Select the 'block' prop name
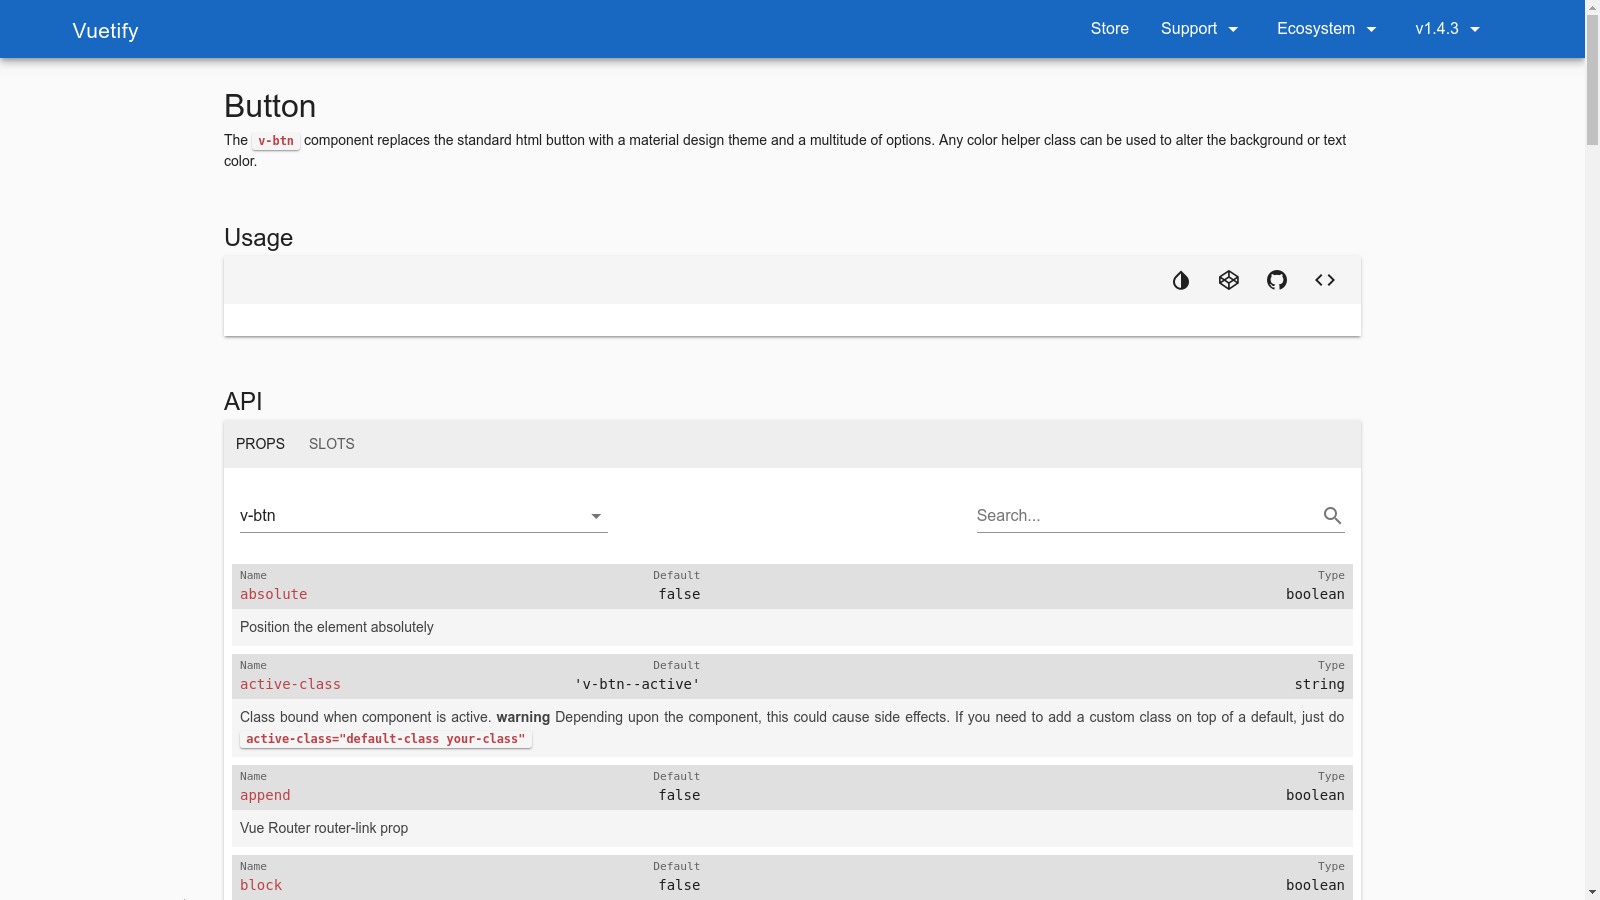1600x900 pixels. [x=261, y=885]
